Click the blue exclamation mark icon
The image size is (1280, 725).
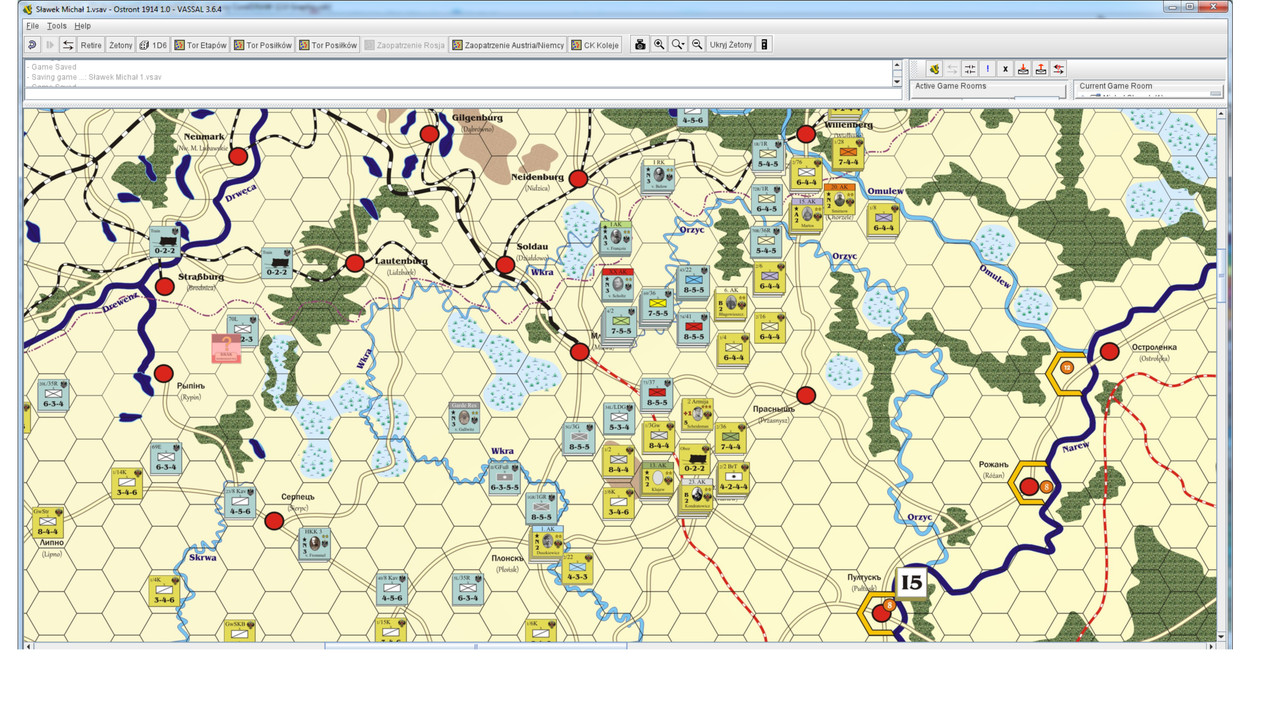(988, 69)
